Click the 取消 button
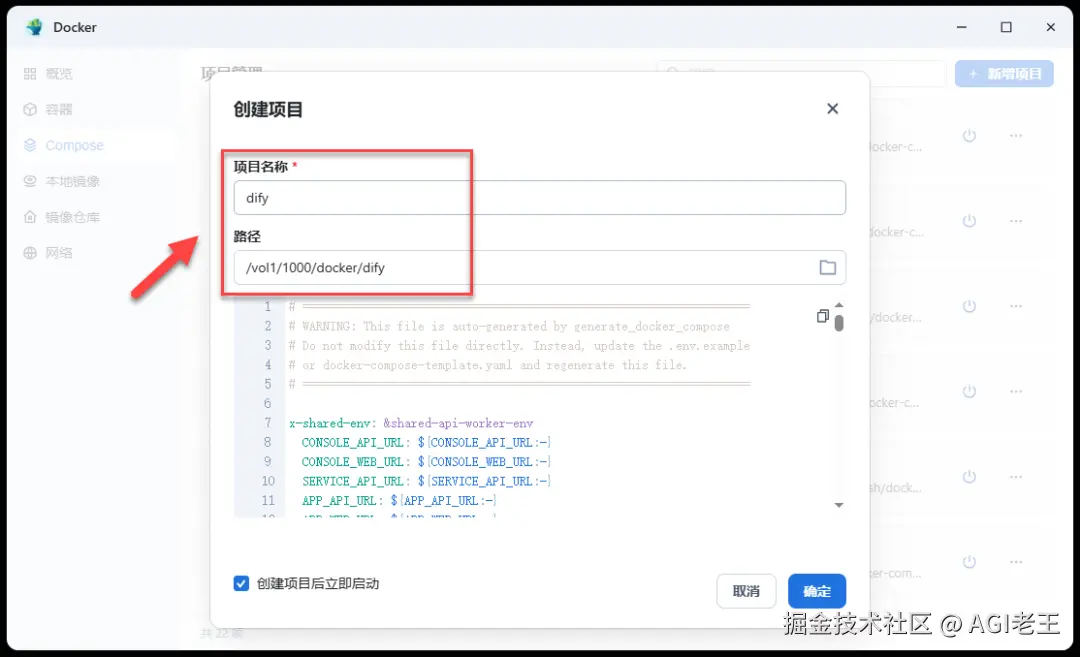1080x657 pixels. pyautogui.click(x=746, y=591)
